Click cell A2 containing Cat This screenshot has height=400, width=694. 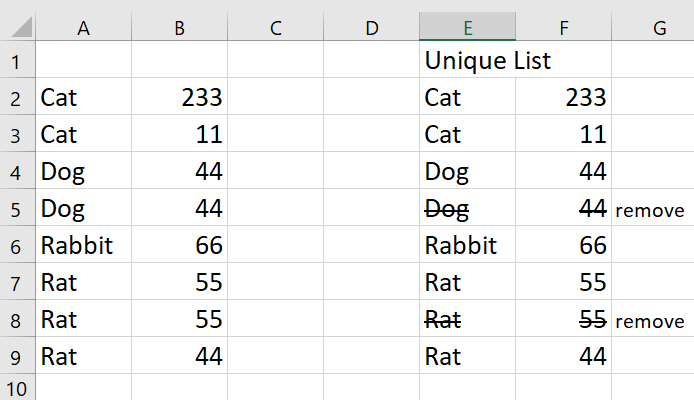pos(84,96)
